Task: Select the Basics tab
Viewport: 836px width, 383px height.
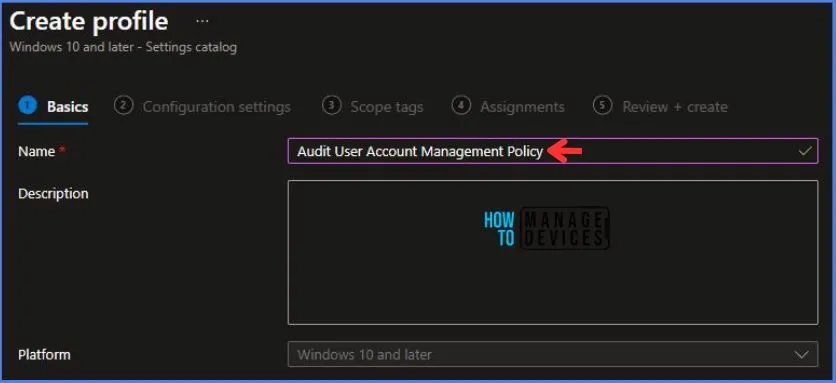Action: tap(53, 107)
